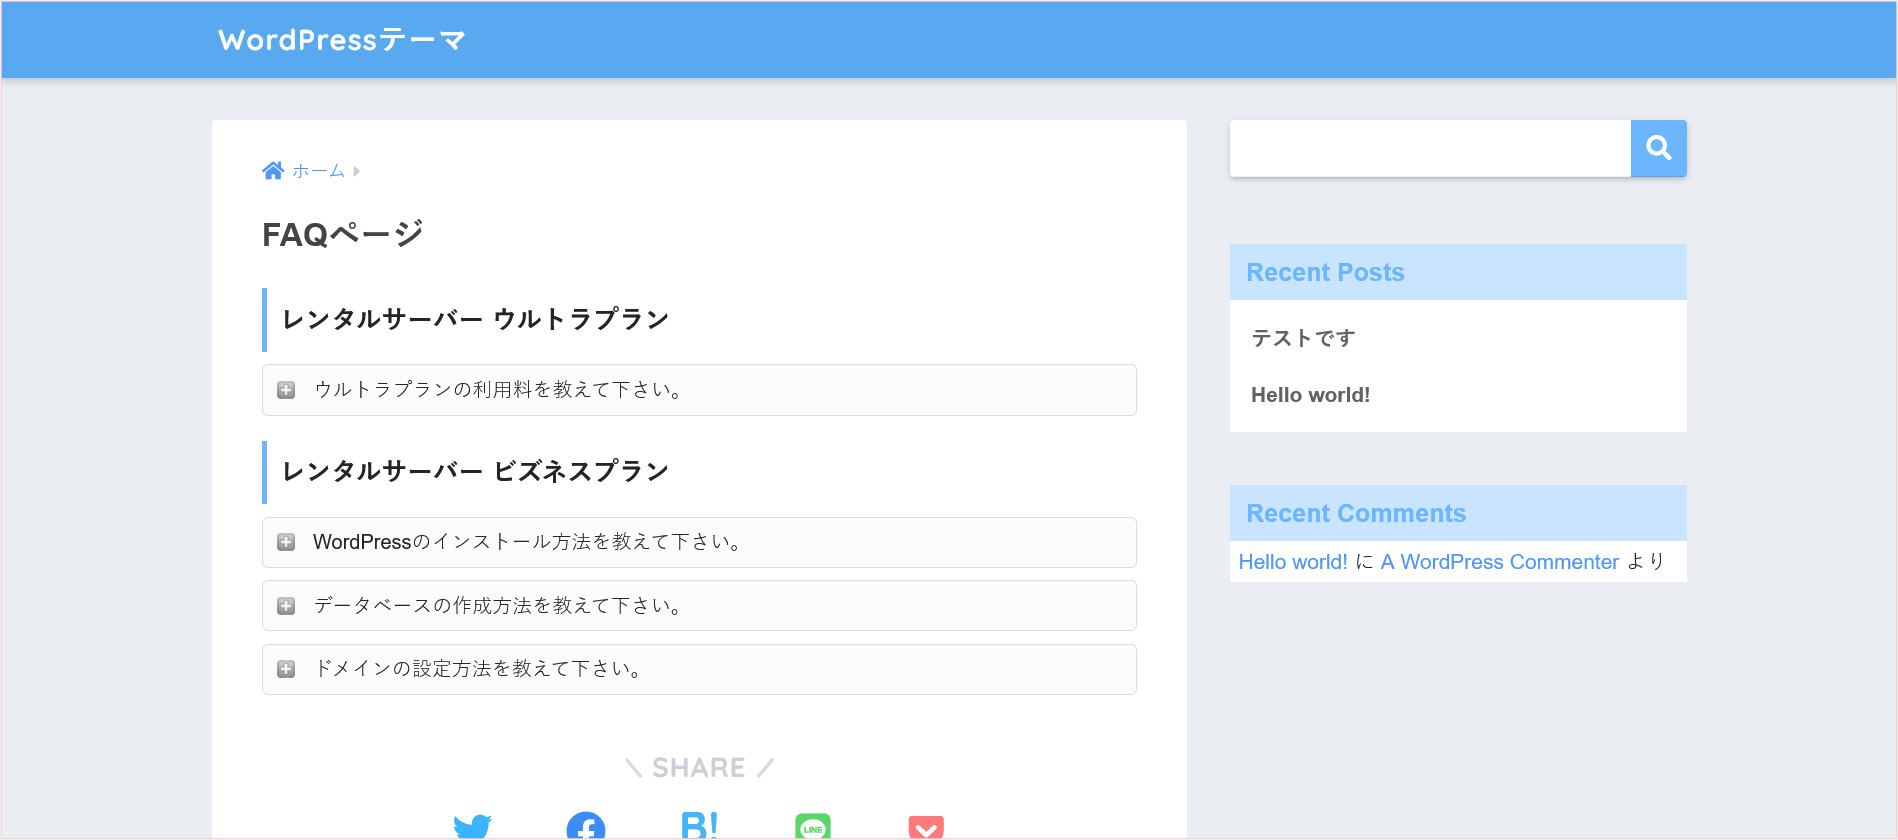Click heading レンタルサーバー ビズネスプラン
The width and height of the screenshot is (1898, 840).
pyautogui.click(x=475, y=472)
